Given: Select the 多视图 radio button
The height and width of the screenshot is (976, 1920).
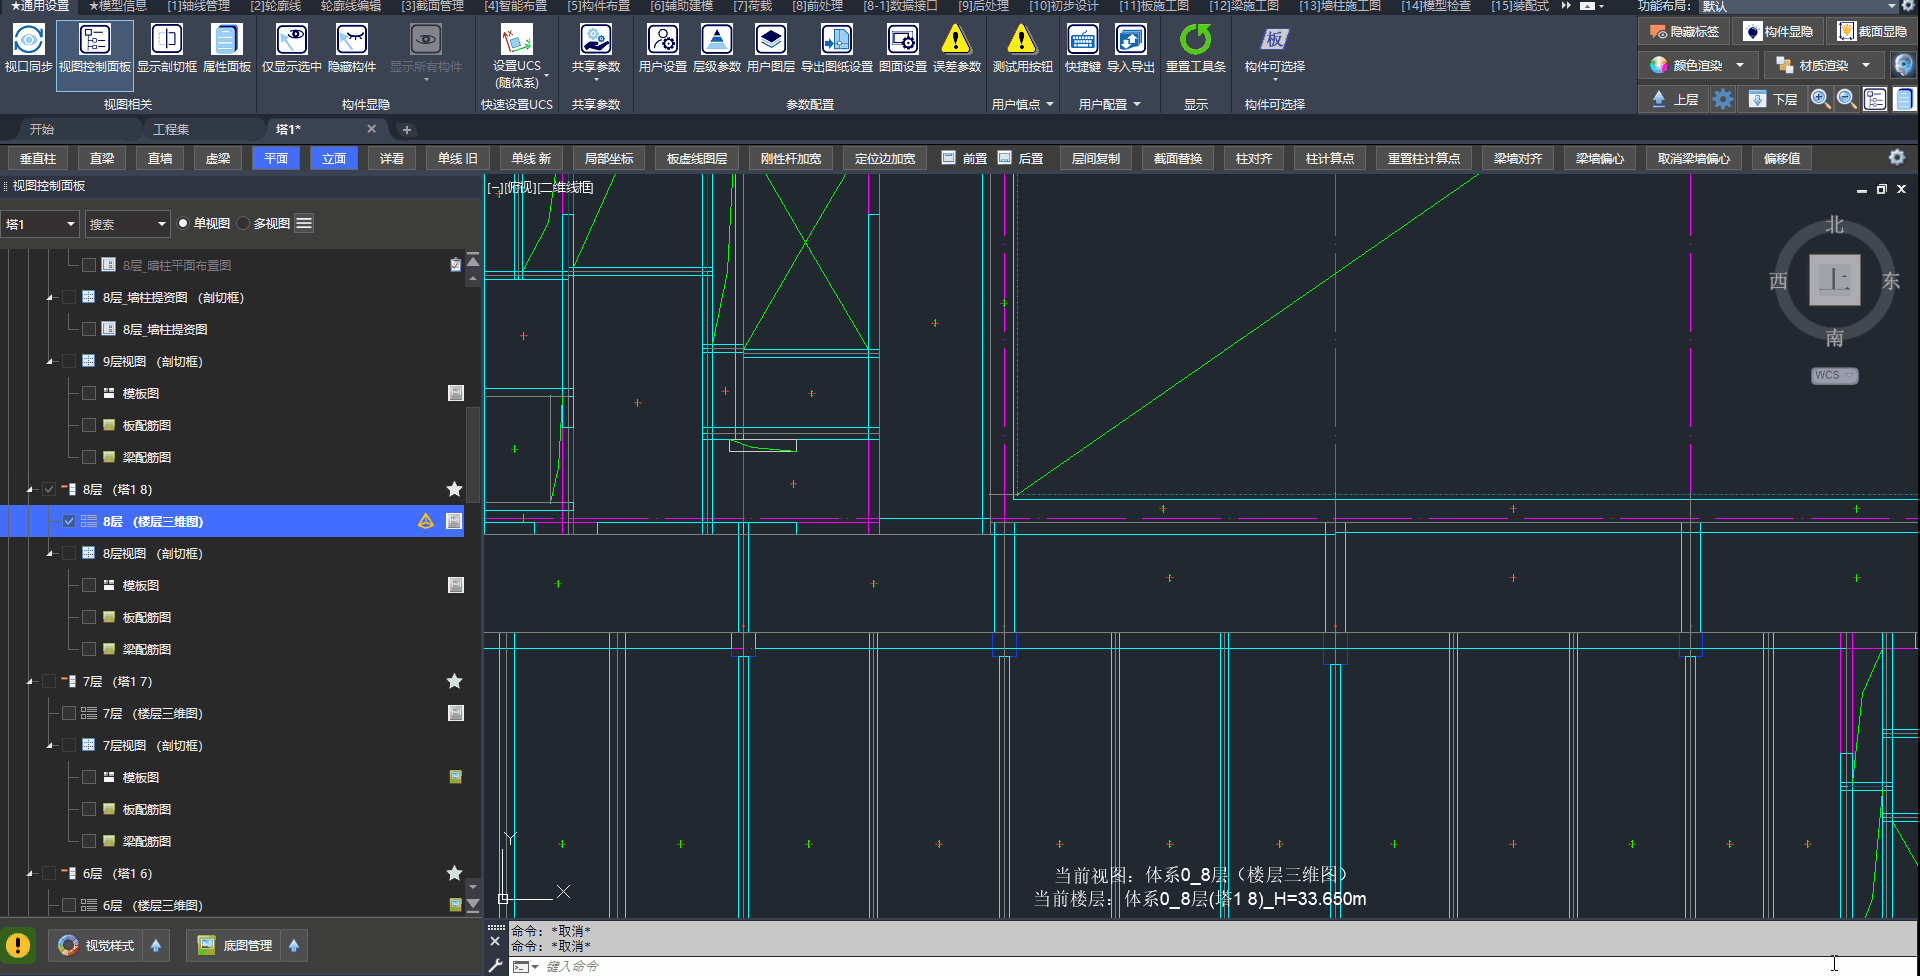Looking at the screenshot, I should tap(244, 224).
